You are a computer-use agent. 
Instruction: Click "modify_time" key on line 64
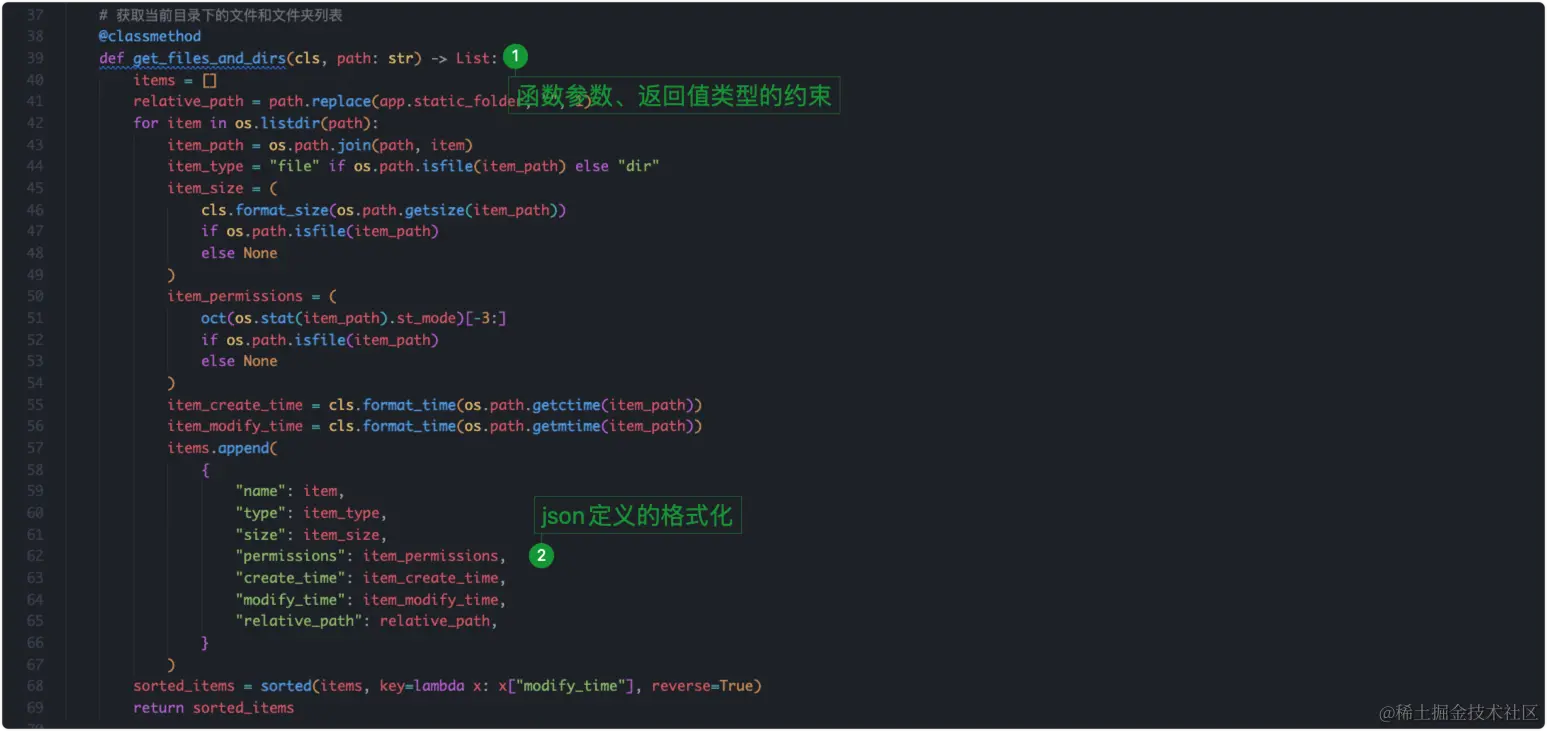(x=290, y=599)
